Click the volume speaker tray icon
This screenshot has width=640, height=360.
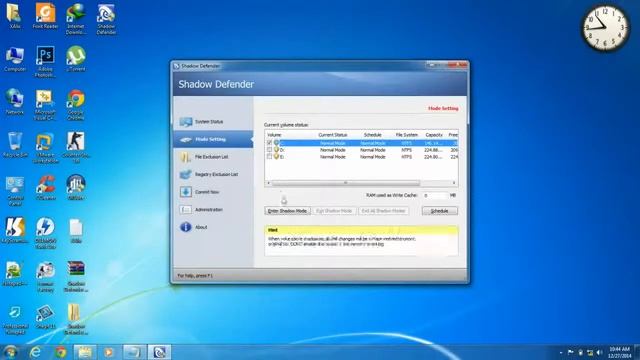[599, 352]
